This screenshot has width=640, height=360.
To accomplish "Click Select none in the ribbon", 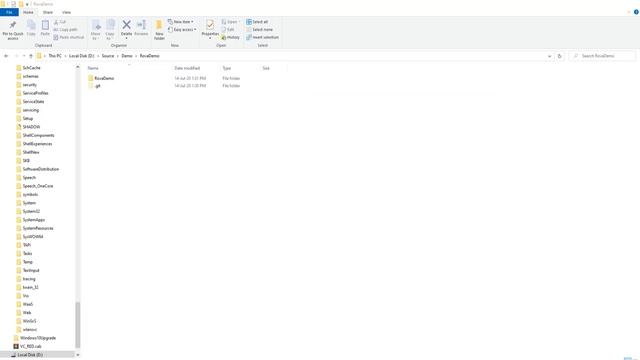I will click(259, 29).
